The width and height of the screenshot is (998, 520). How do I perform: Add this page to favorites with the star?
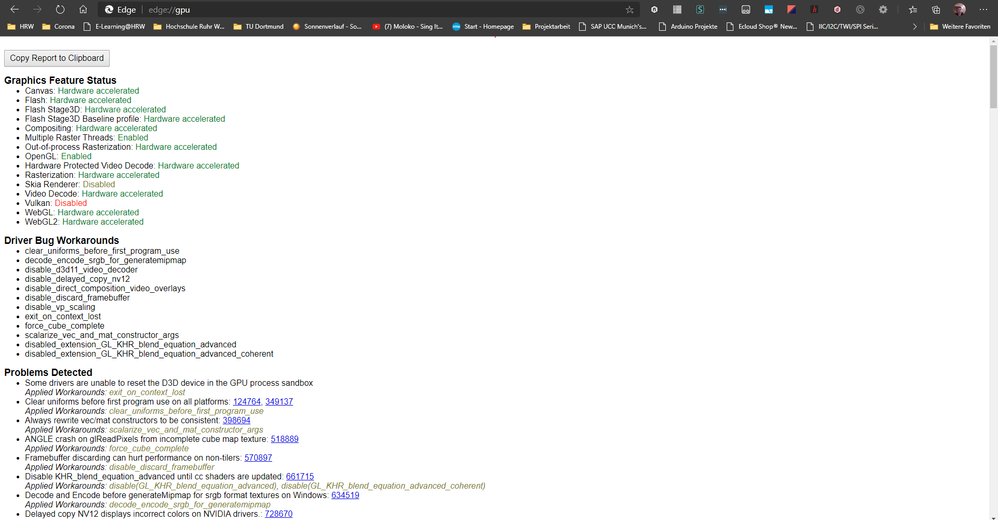(x=629, y=10)
